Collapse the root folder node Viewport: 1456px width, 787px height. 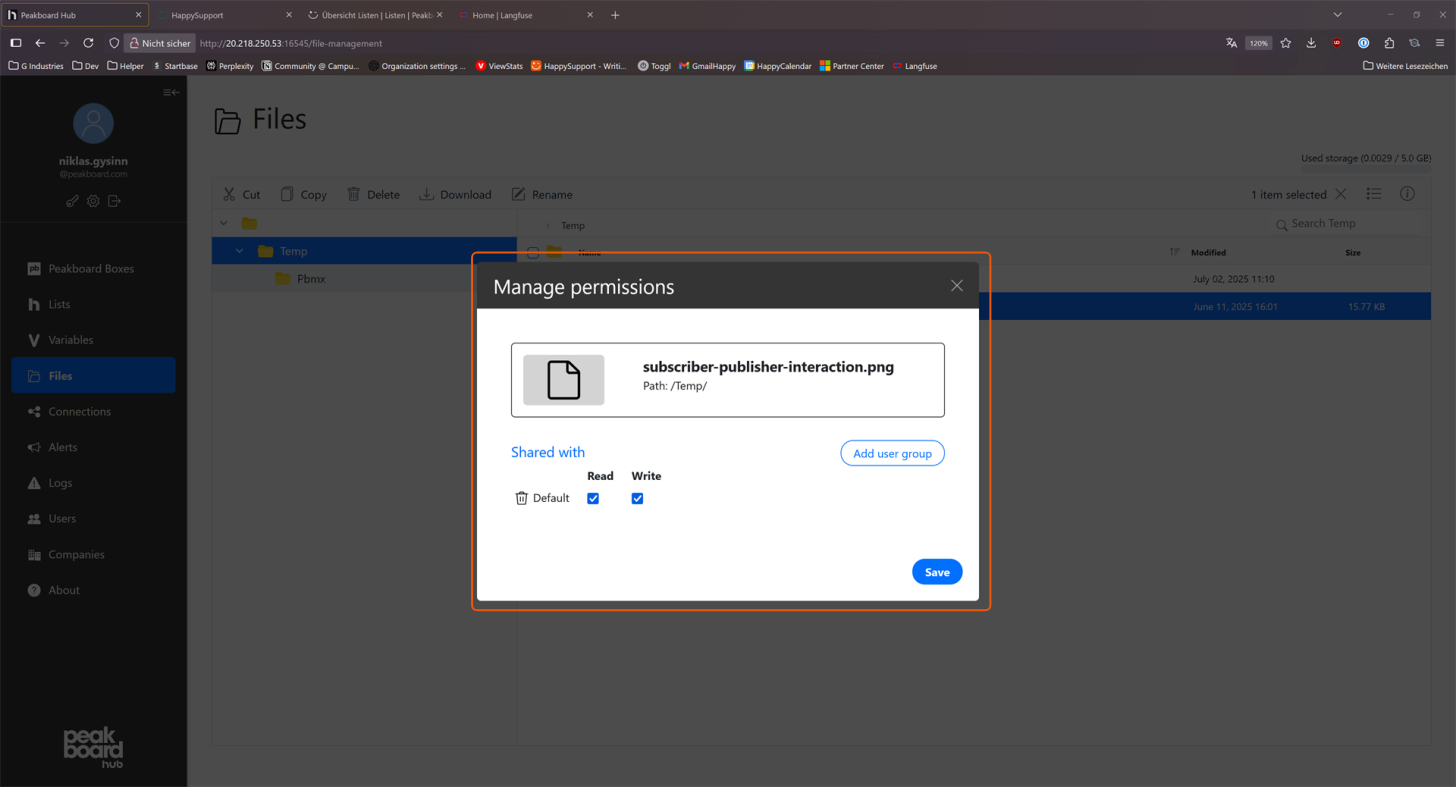pyautogui.click(x=224, y=222)
